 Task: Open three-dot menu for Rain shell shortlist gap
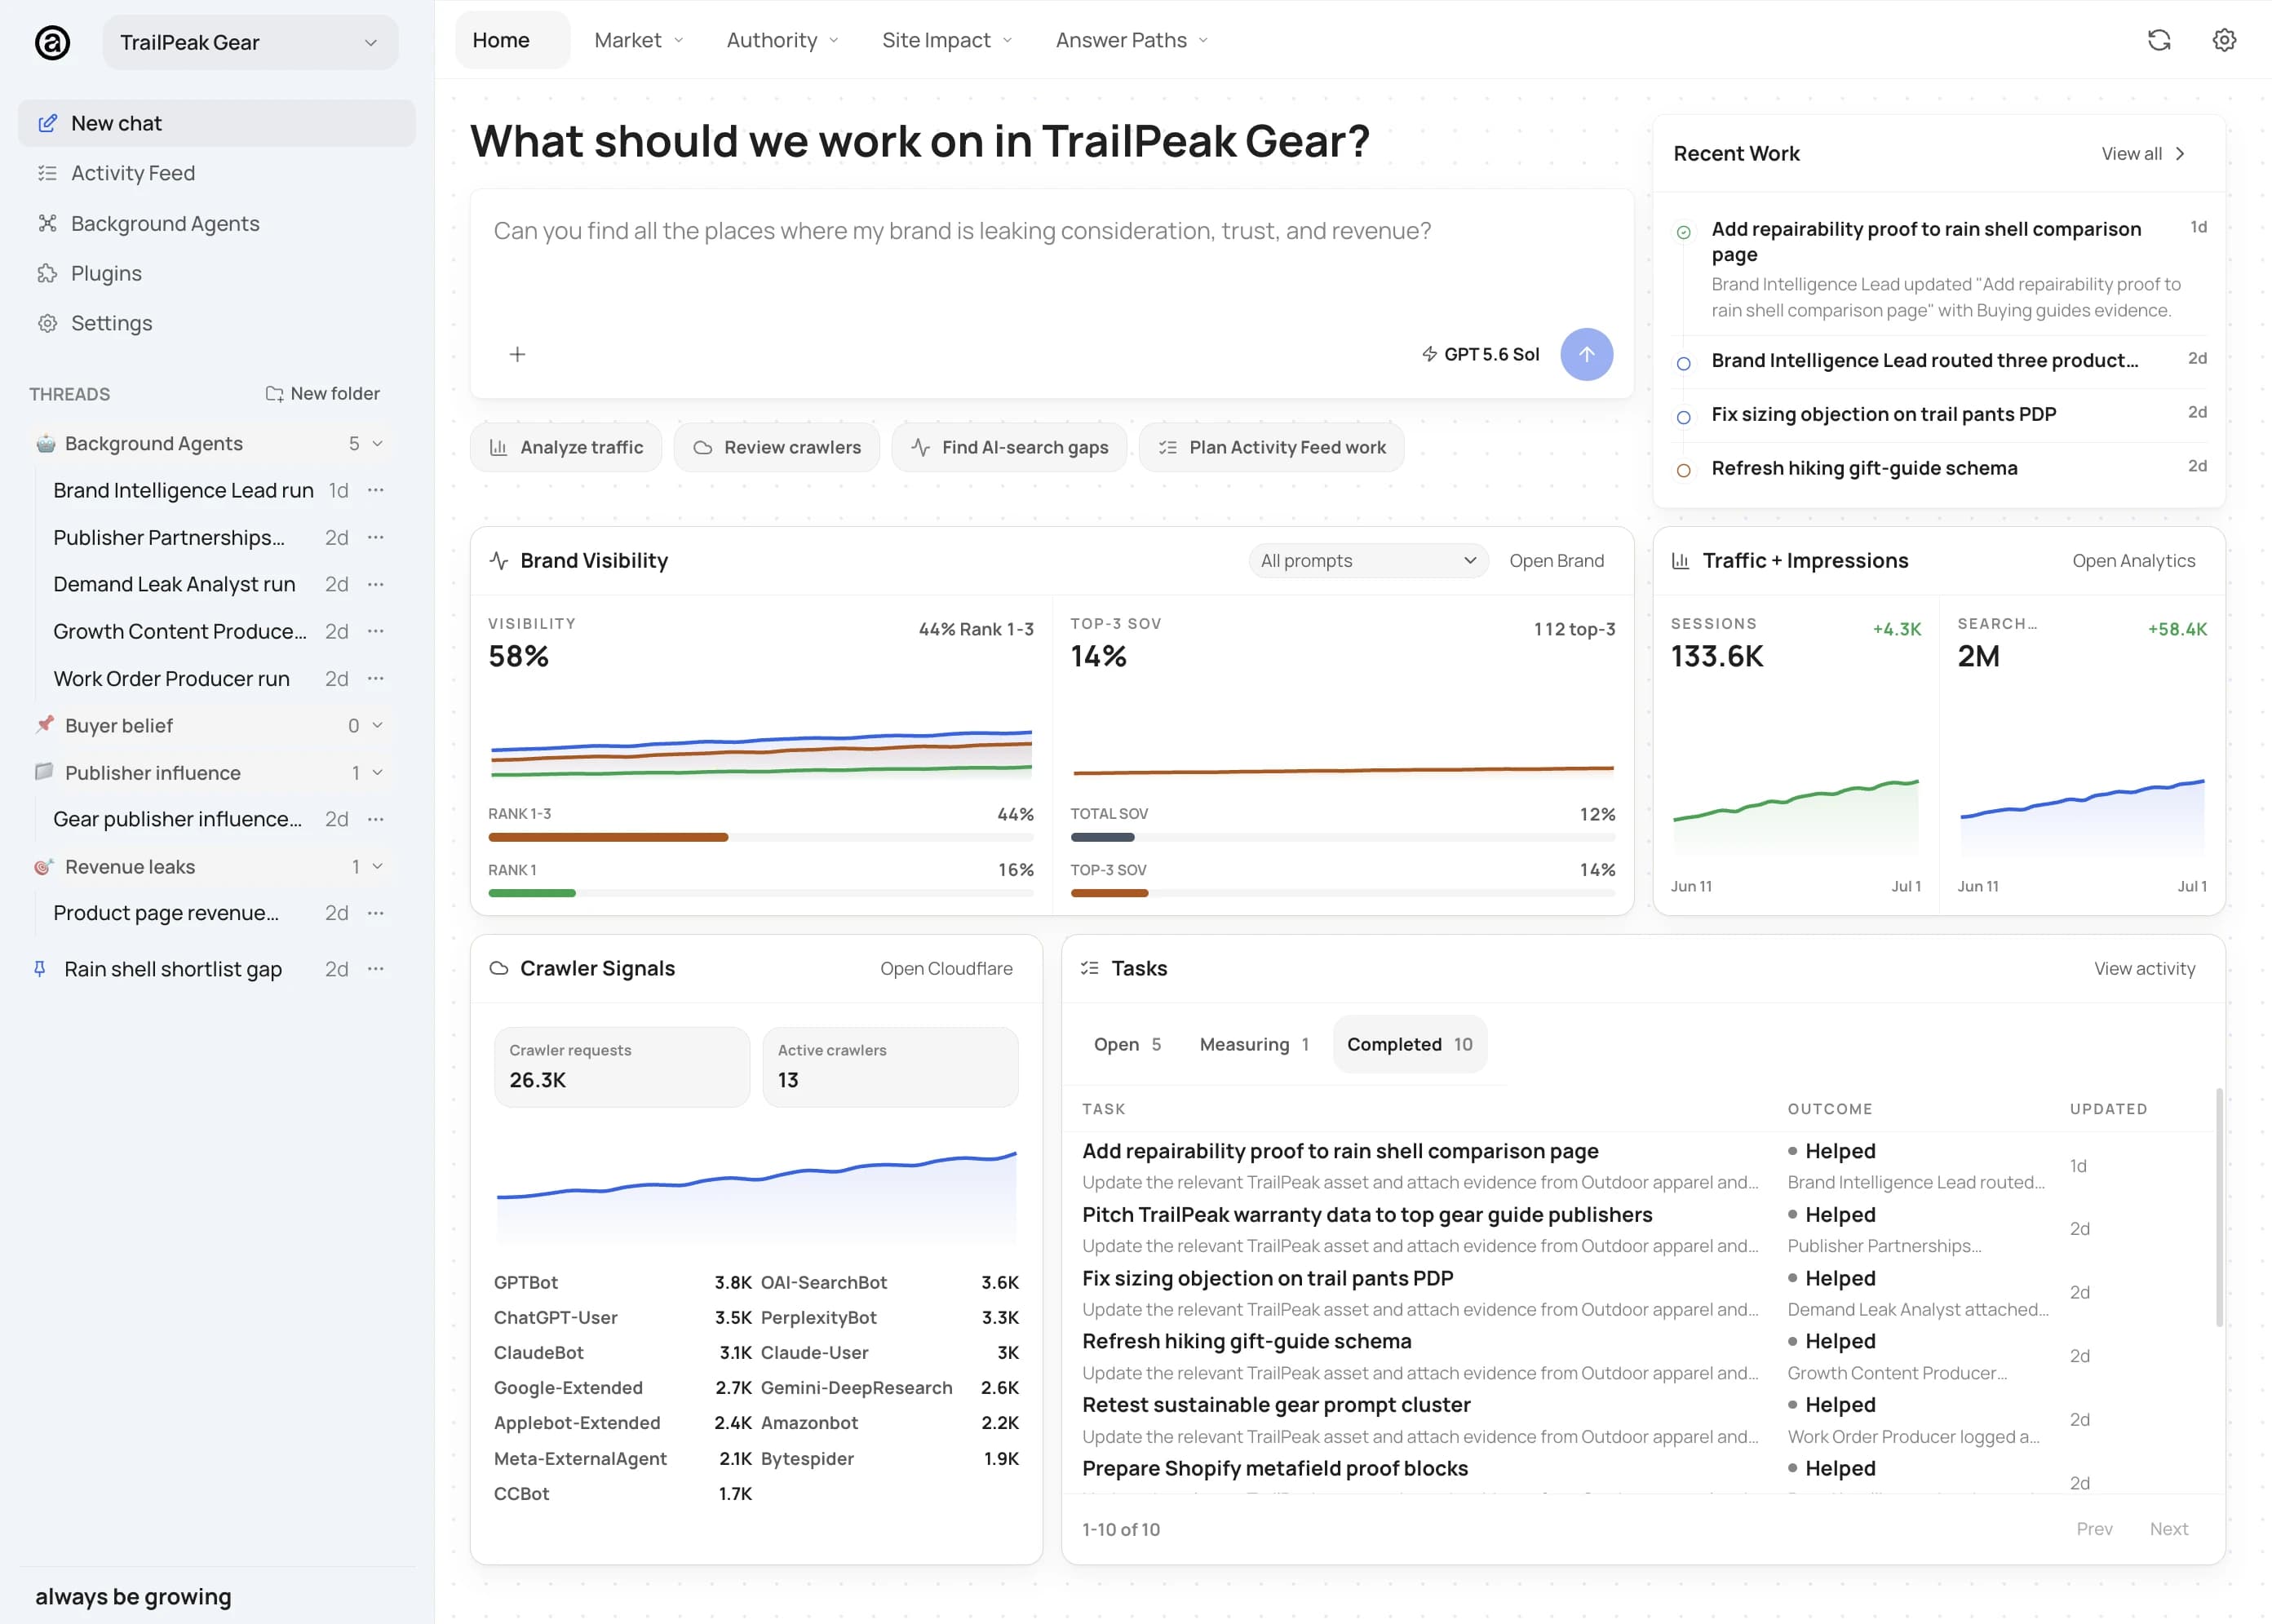pyautogui.click(x=376, y=969)
